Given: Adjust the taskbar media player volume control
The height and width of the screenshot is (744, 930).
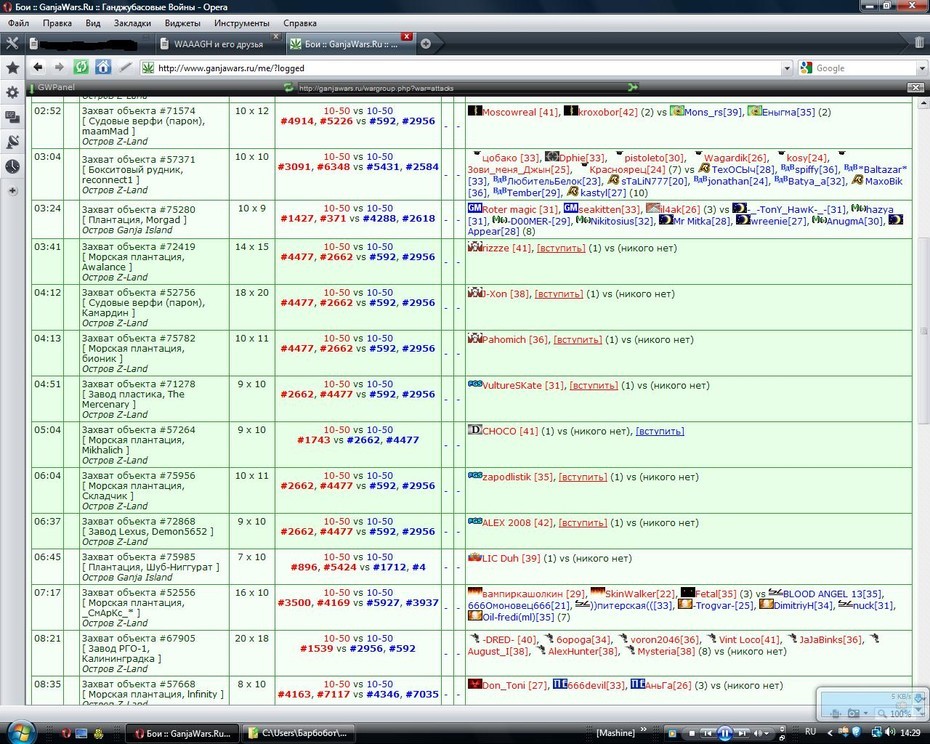Looking at the screenshot, I should [763, 733].
